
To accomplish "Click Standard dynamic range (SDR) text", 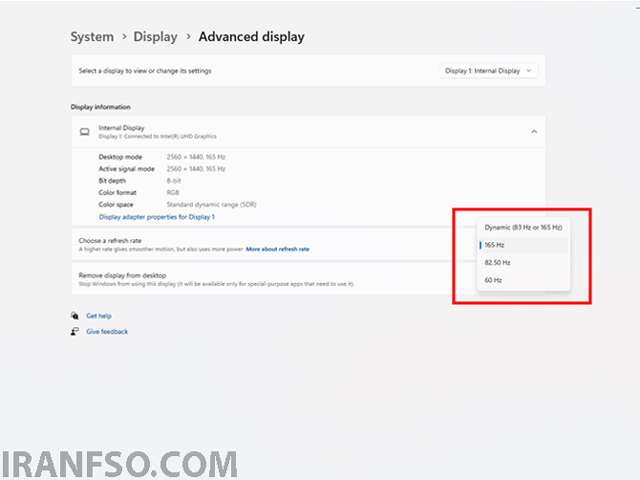I will coord(211,204).
